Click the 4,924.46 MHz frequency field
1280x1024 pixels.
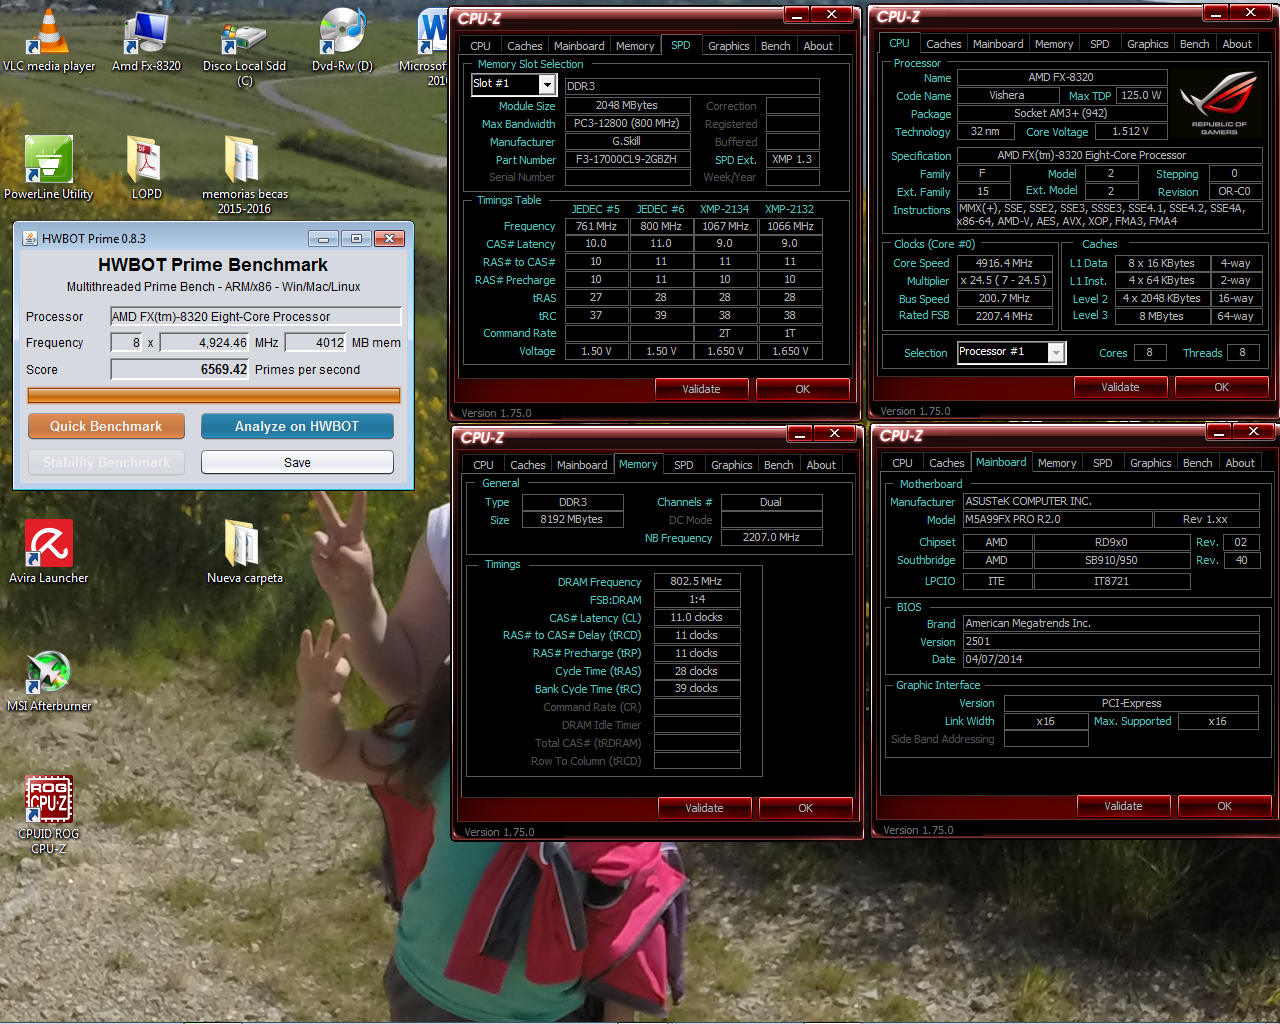point(205,342)
